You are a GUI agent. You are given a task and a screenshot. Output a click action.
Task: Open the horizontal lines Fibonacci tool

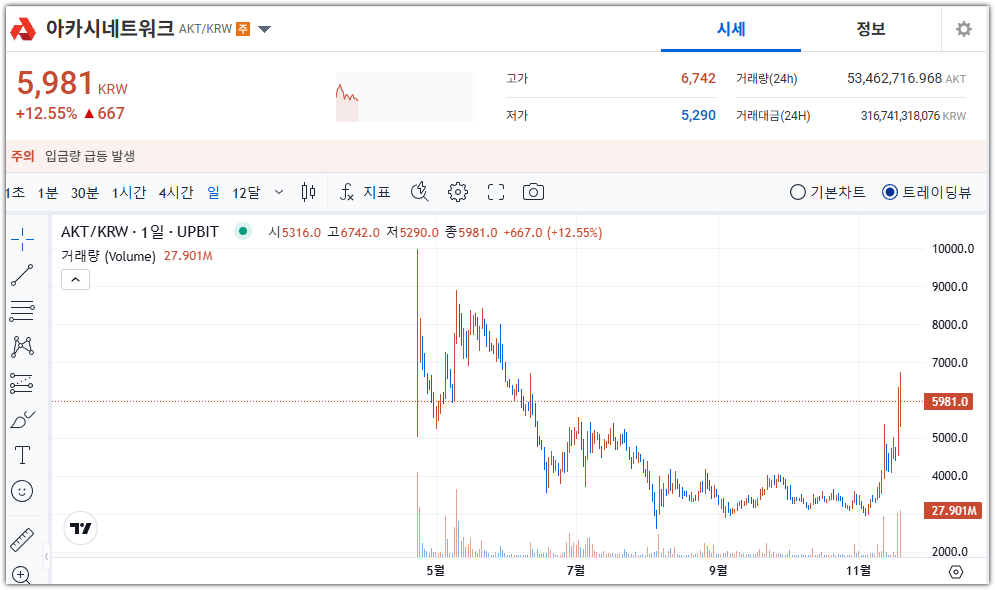click(22, 311)
